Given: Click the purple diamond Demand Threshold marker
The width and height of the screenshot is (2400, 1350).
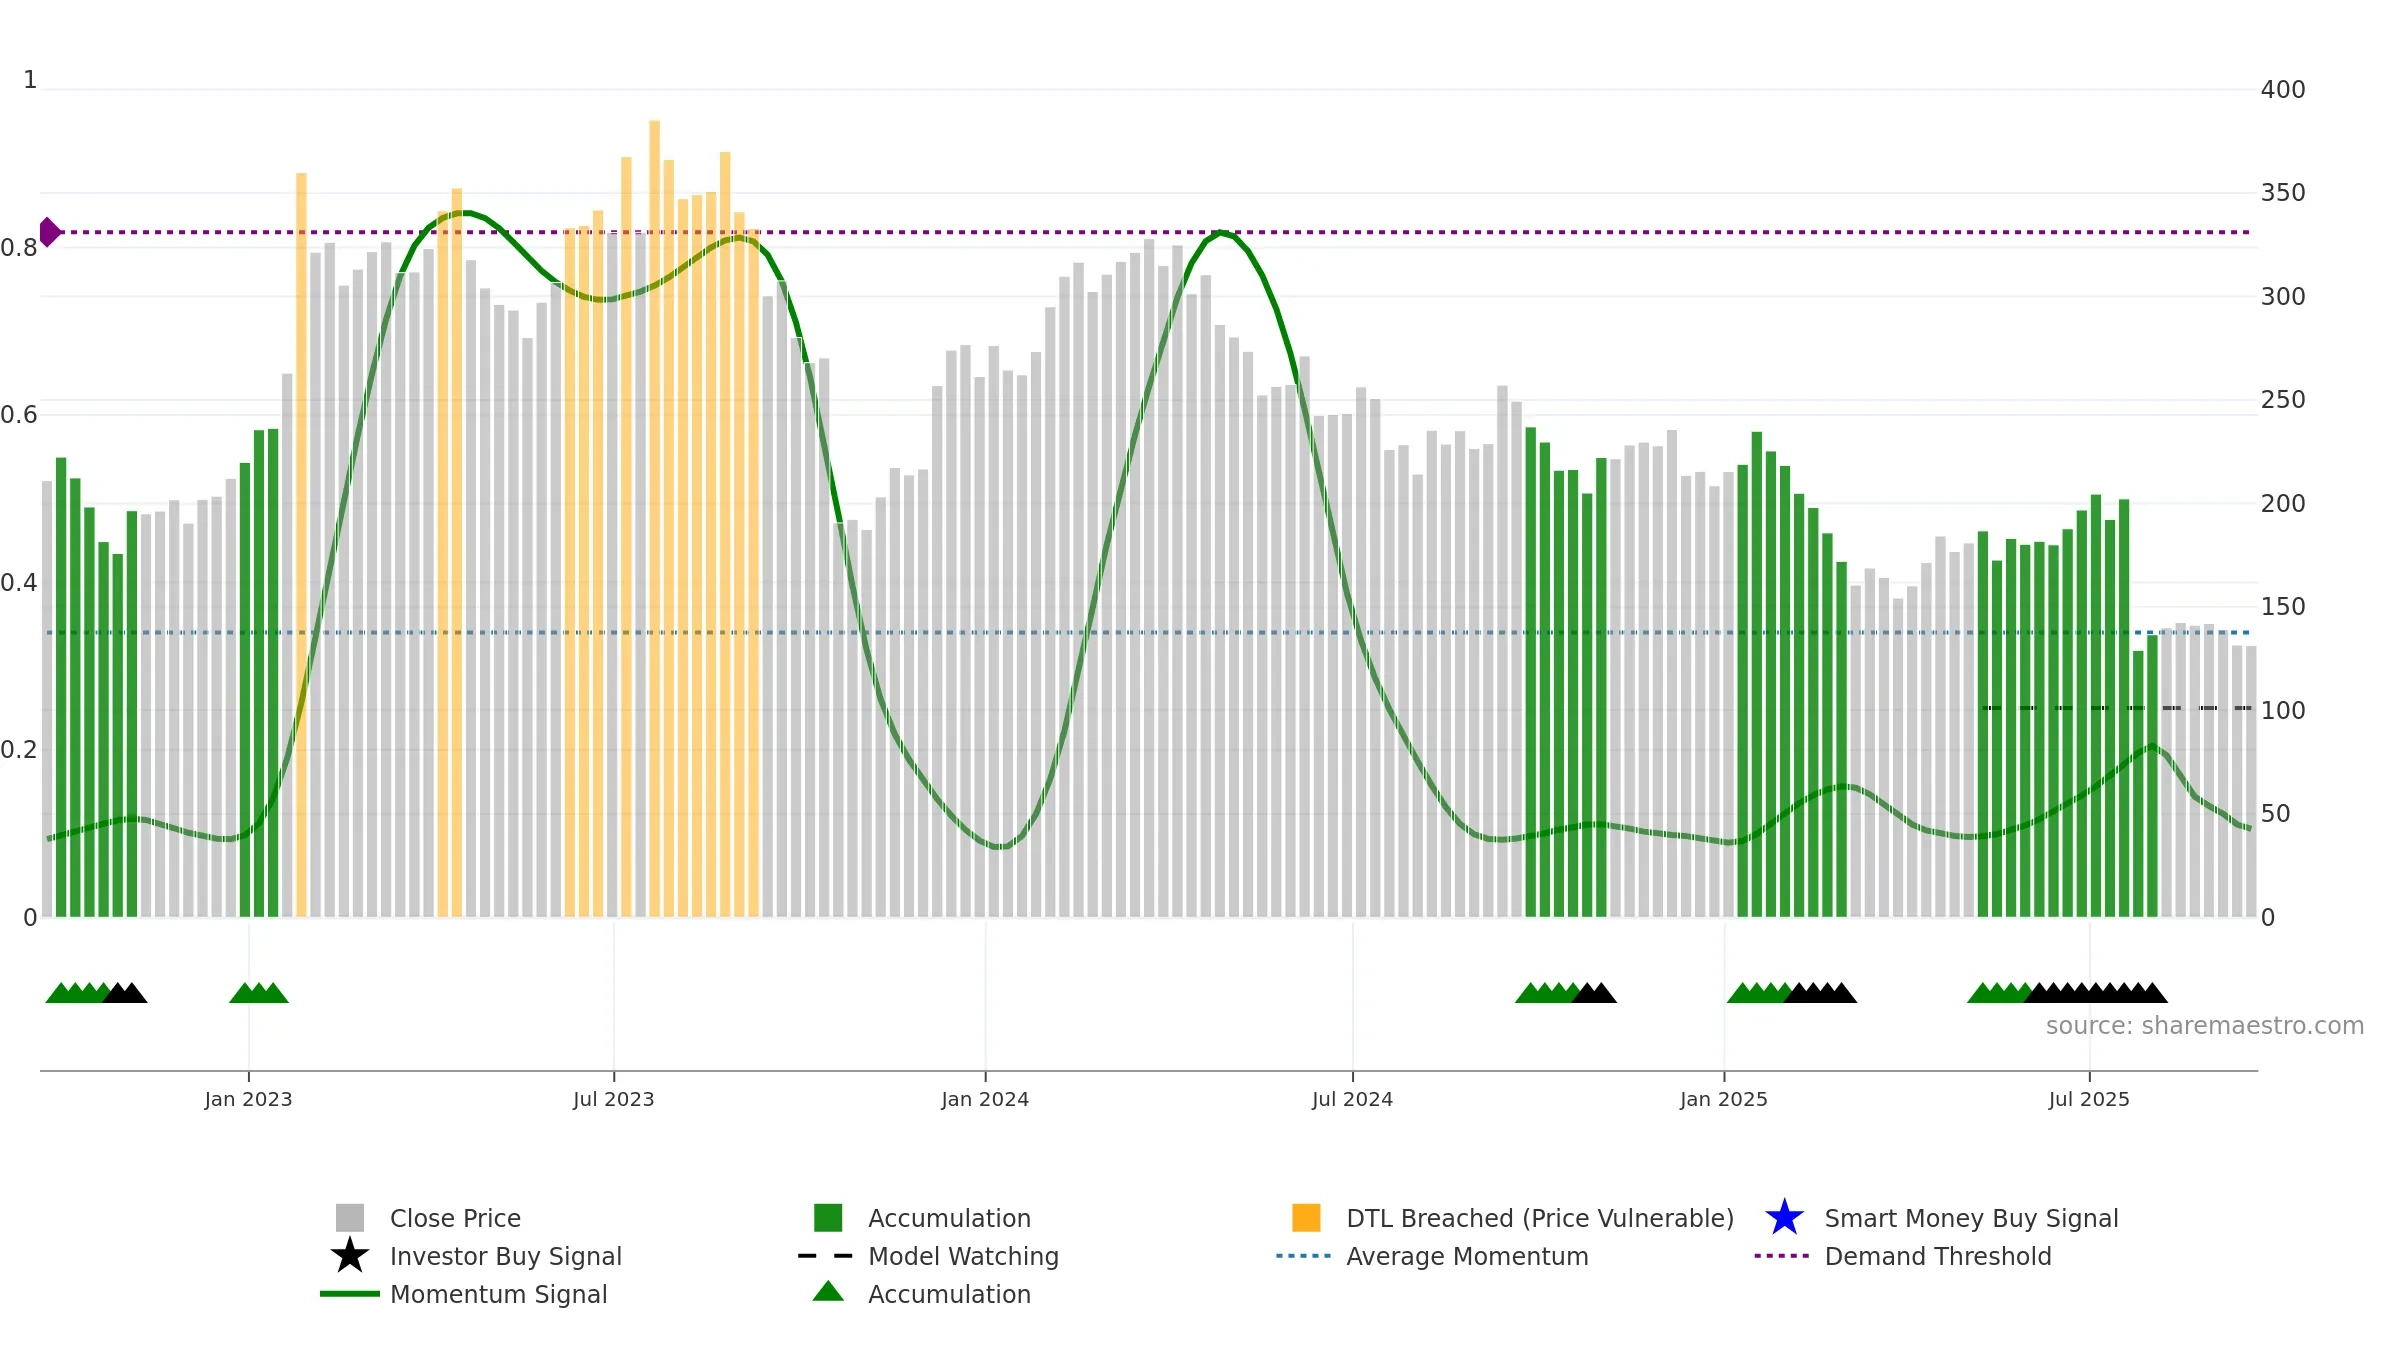Looking at the screenshot, I should click(49, 232).
